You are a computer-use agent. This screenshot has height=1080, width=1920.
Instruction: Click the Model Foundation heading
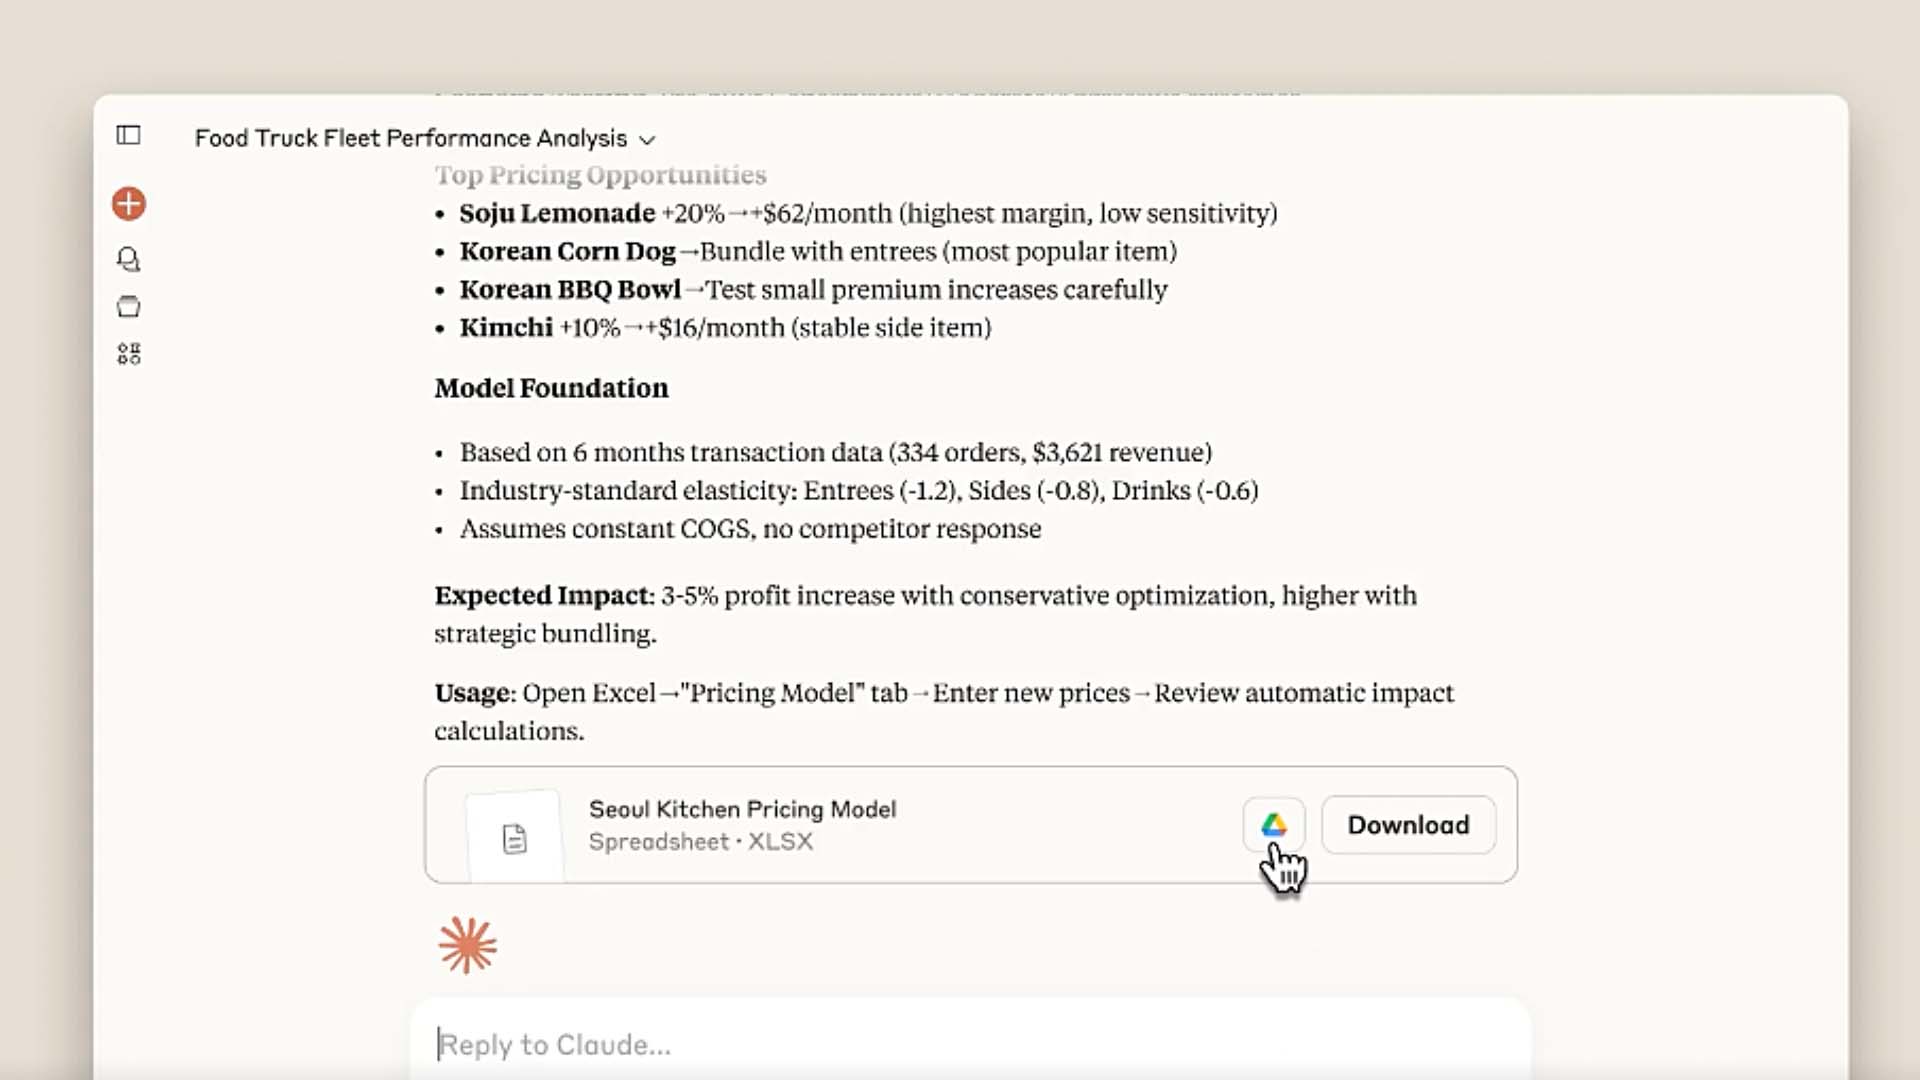(x=551, y=388)
